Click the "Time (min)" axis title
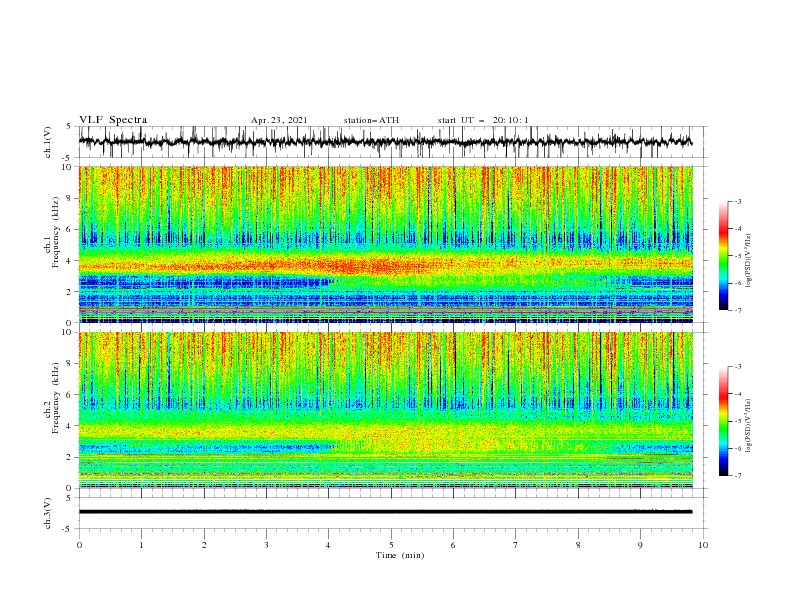Viewport: 792px width, 612px height. [x=400, y=555]
